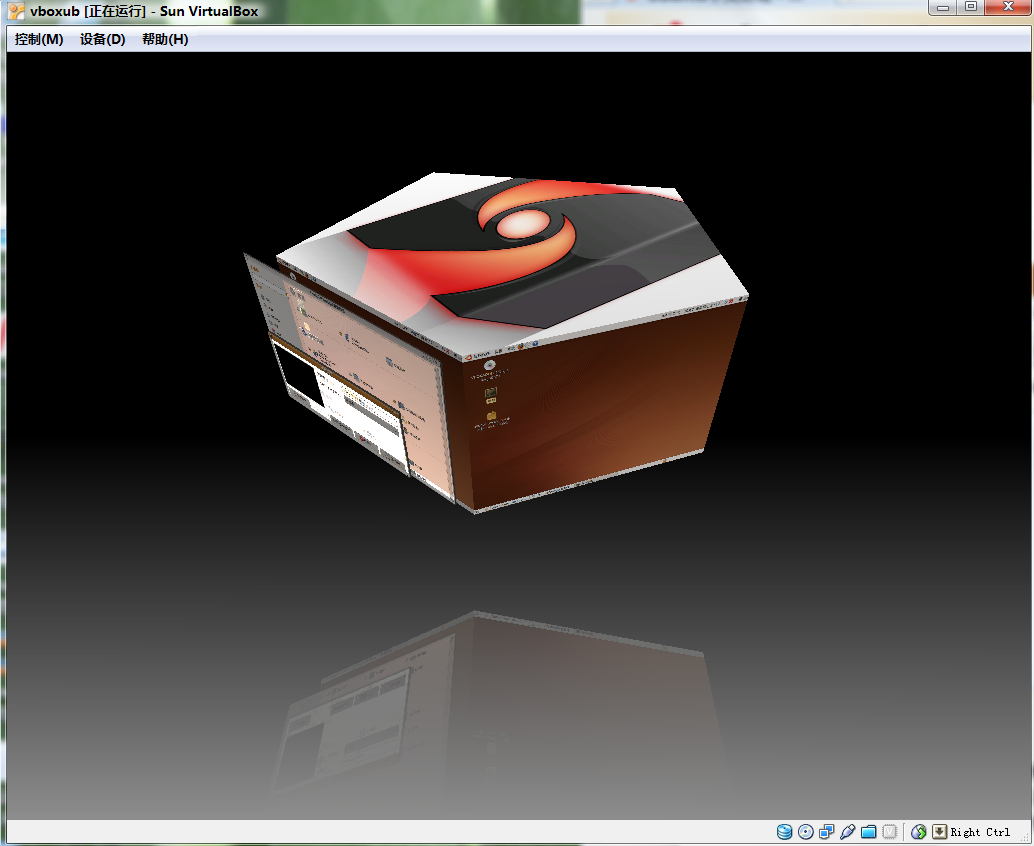The width and height of the screenshot is (1034, 846).
Task: Click the USB devices status icon
Action: tap(847, 832)
